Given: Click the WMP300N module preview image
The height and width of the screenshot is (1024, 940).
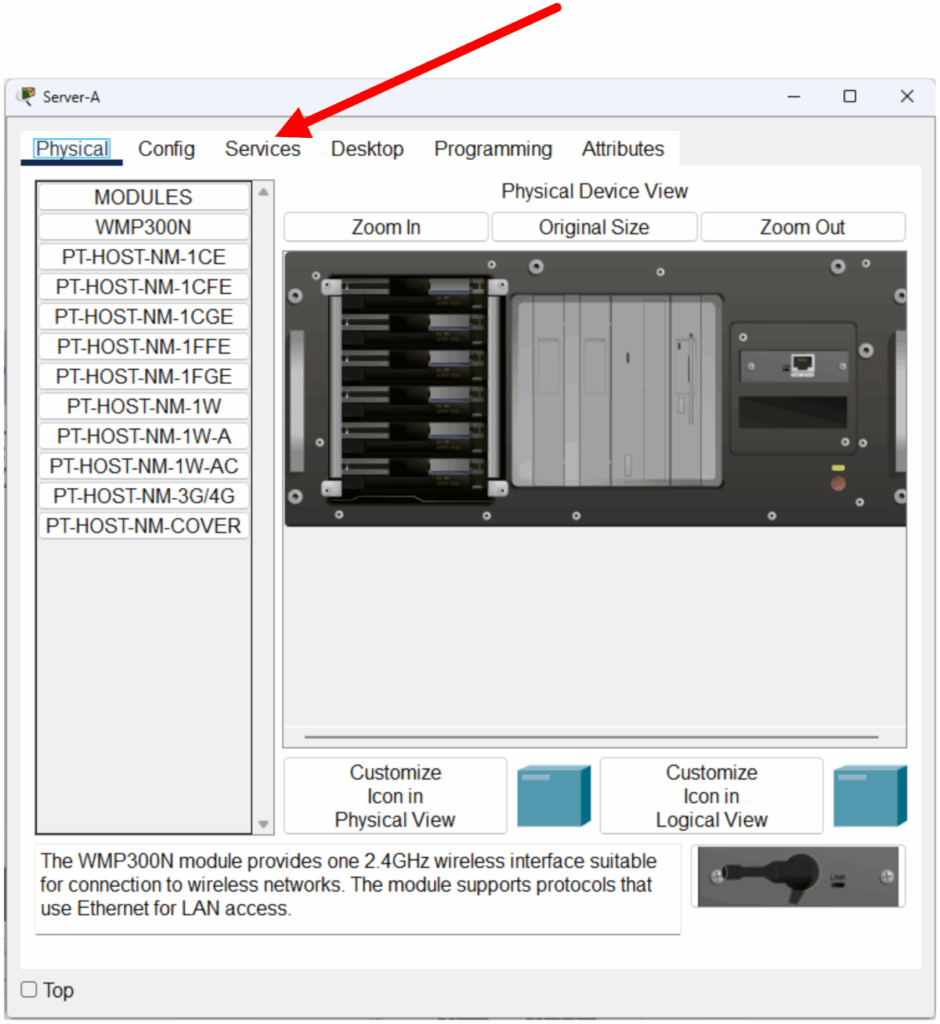Looking at the screenshot, I should [x=797, y=877].
